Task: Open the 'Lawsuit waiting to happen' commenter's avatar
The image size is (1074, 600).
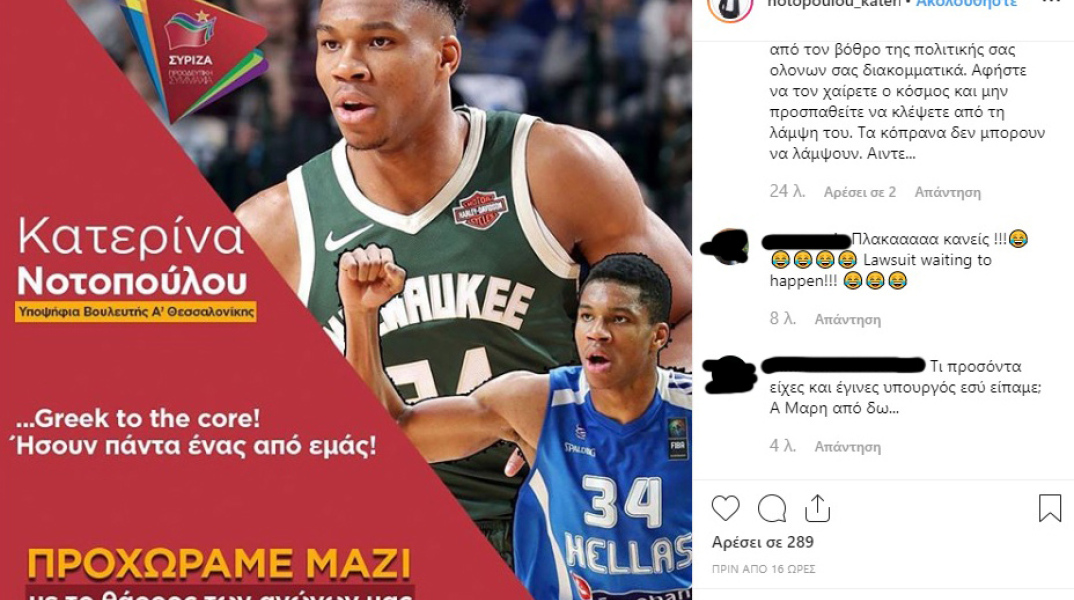Action: coord(729,247)
